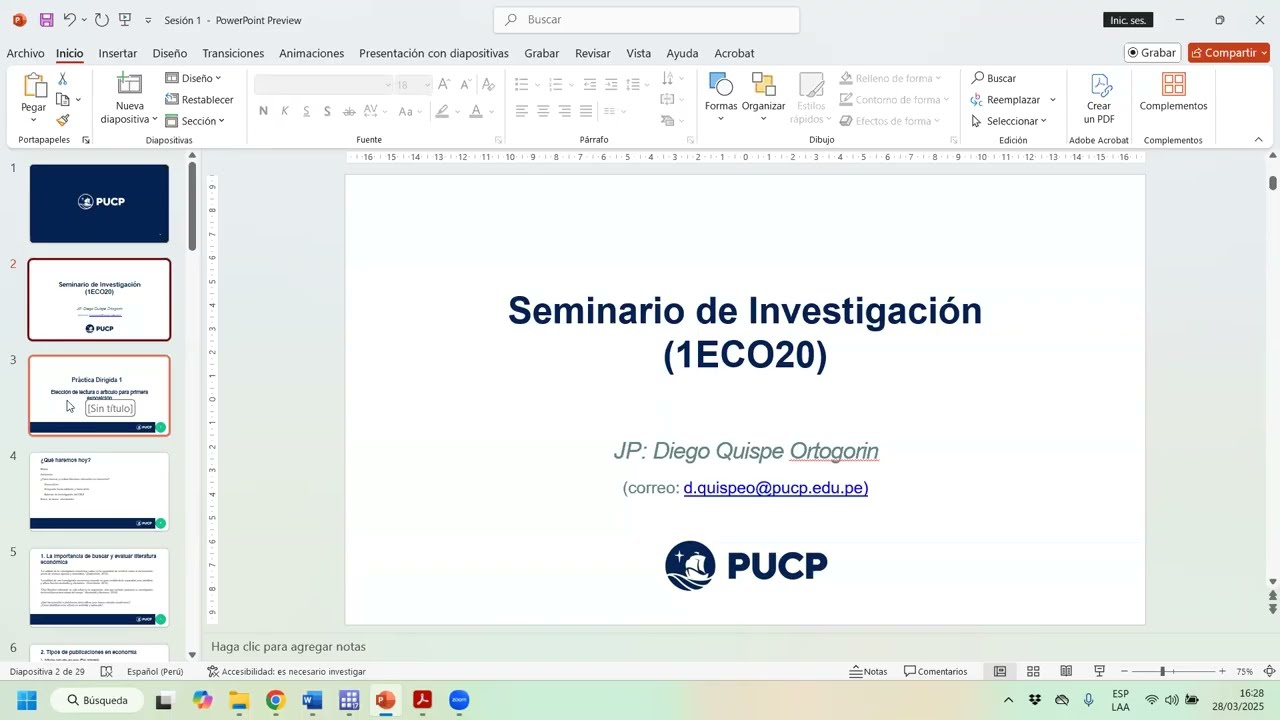Switch to Slide Sorter view icon
The width and height of the screenshot is (1280, 720).
point(1033,671)
